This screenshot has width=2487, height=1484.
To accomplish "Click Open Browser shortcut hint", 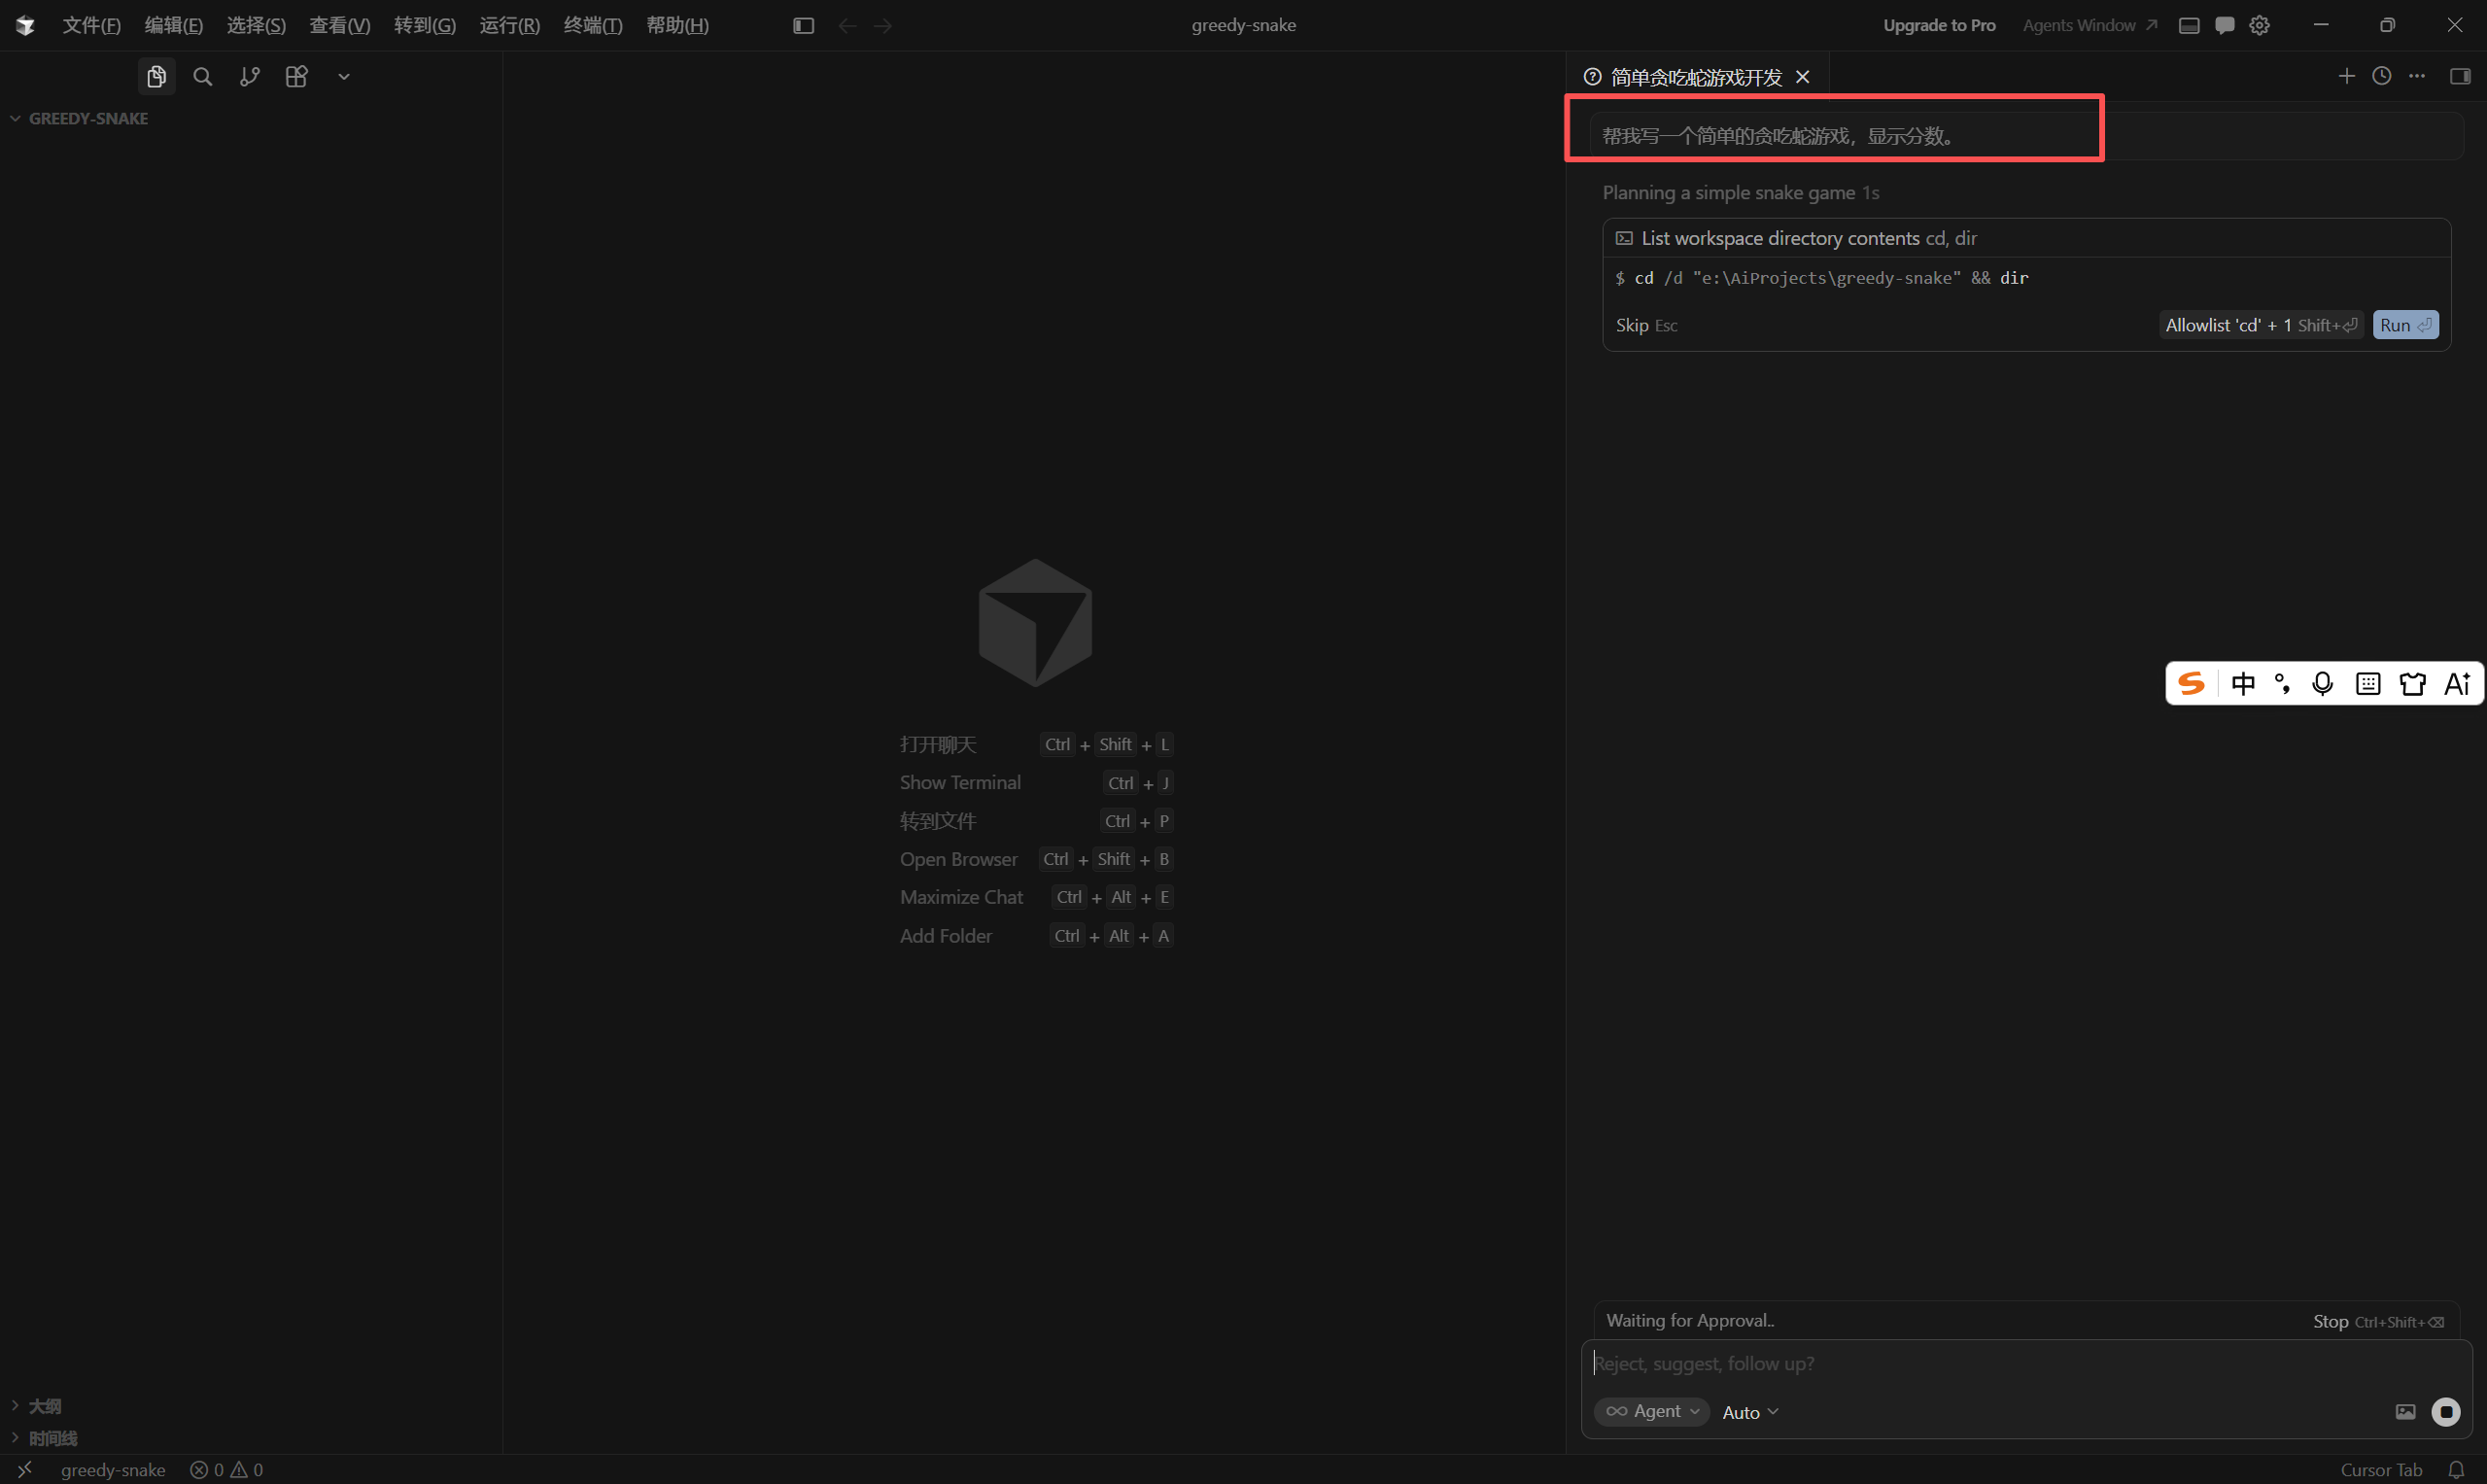I will 1035,859.
